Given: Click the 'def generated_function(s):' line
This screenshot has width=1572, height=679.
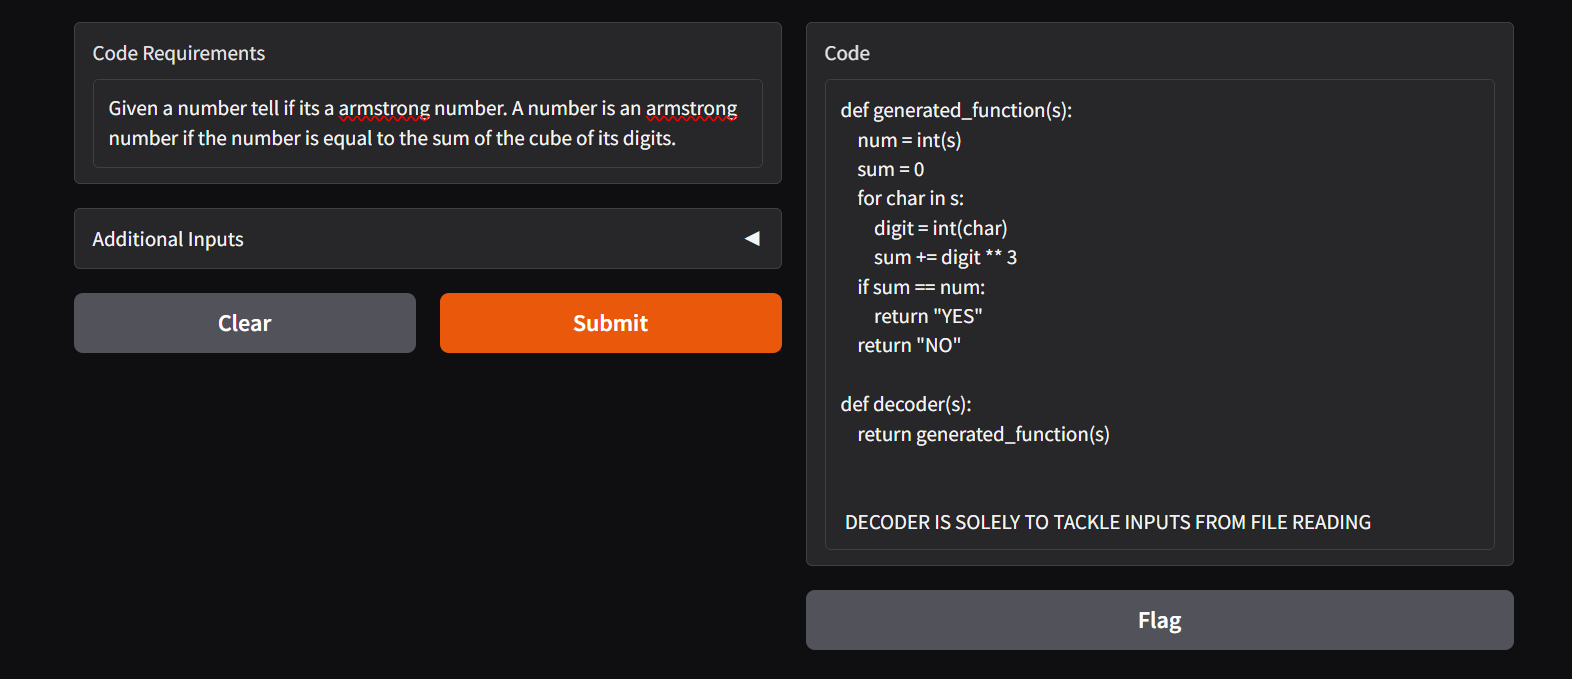Looking at the screenshot, I should pos(956,110).
